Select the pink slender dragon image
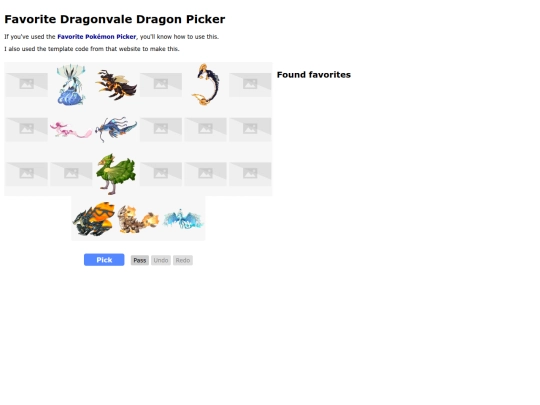This screenshot has height=405, width=540. pyautogui.click(x=71, y=129)
